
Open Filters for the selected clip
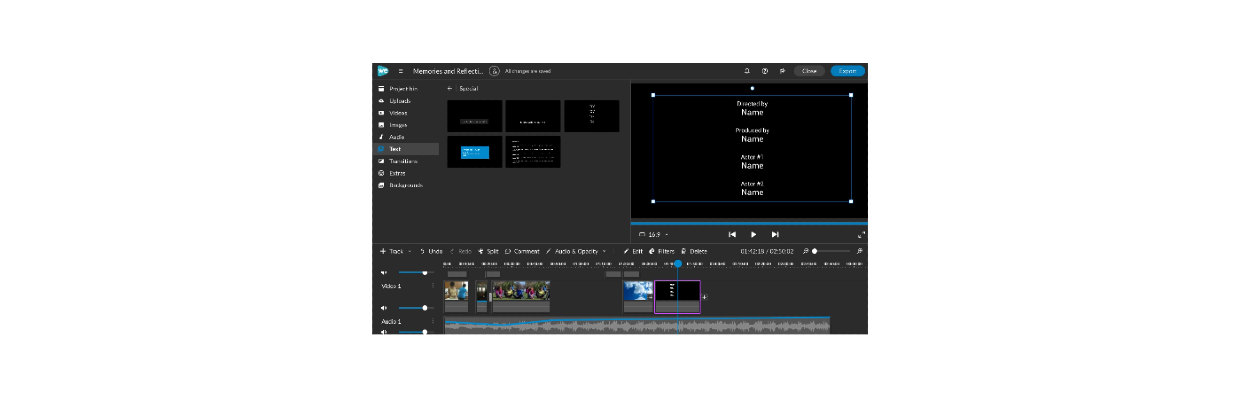click(x=661, y=251)
